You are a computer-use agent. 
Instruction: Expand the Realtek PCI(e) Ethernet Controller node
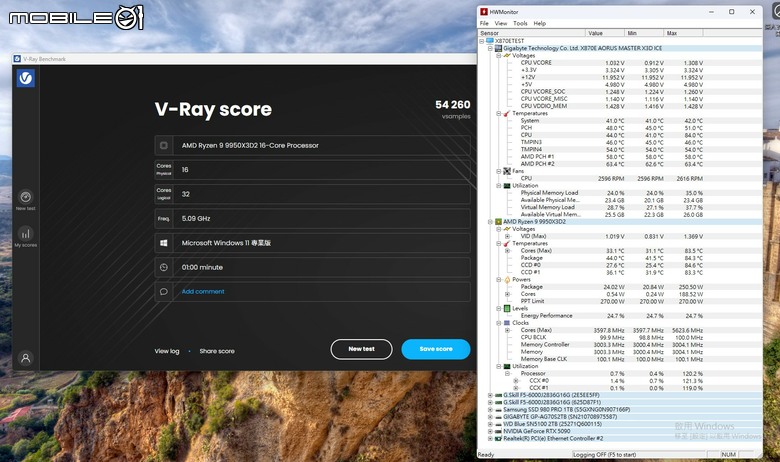(490, 439)
